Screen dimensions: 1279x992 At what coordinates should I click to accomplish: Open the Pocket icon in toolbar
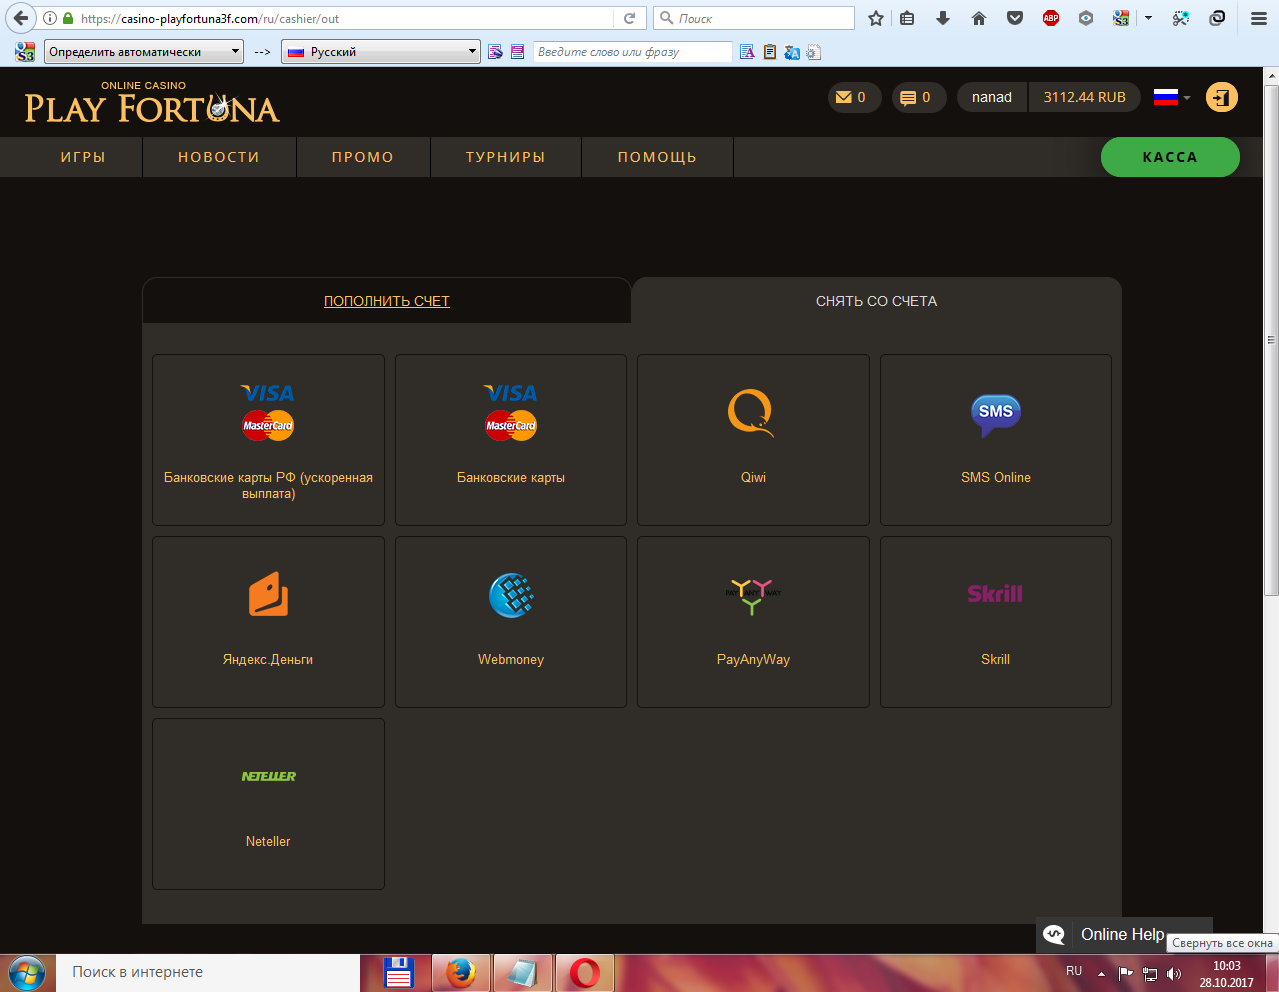(x=1015, y=18)
